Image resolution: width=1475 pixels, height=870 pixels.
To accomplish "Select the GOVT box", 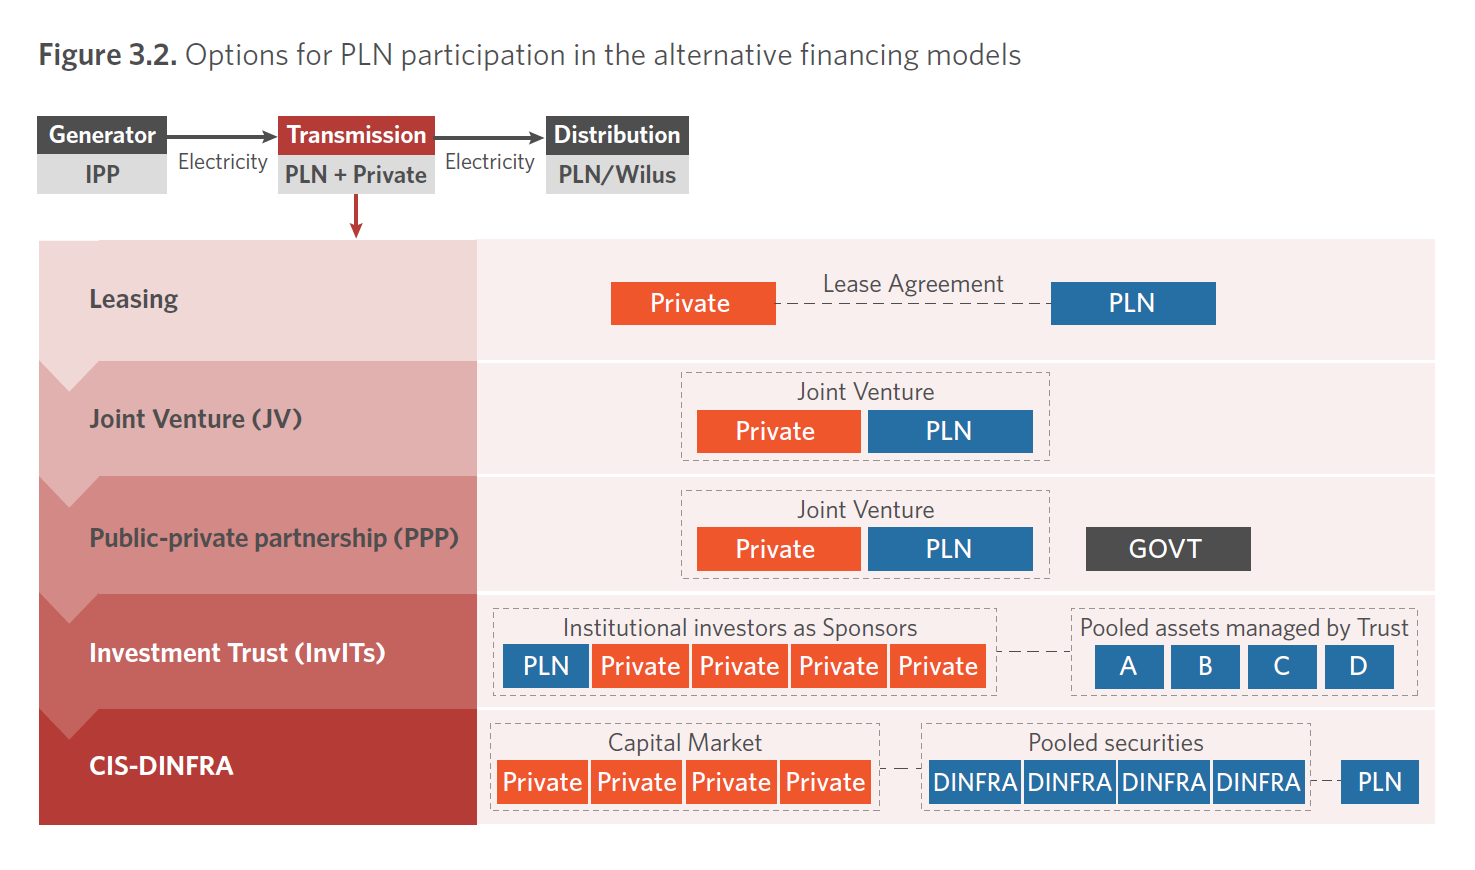I will coord(1168,549).
